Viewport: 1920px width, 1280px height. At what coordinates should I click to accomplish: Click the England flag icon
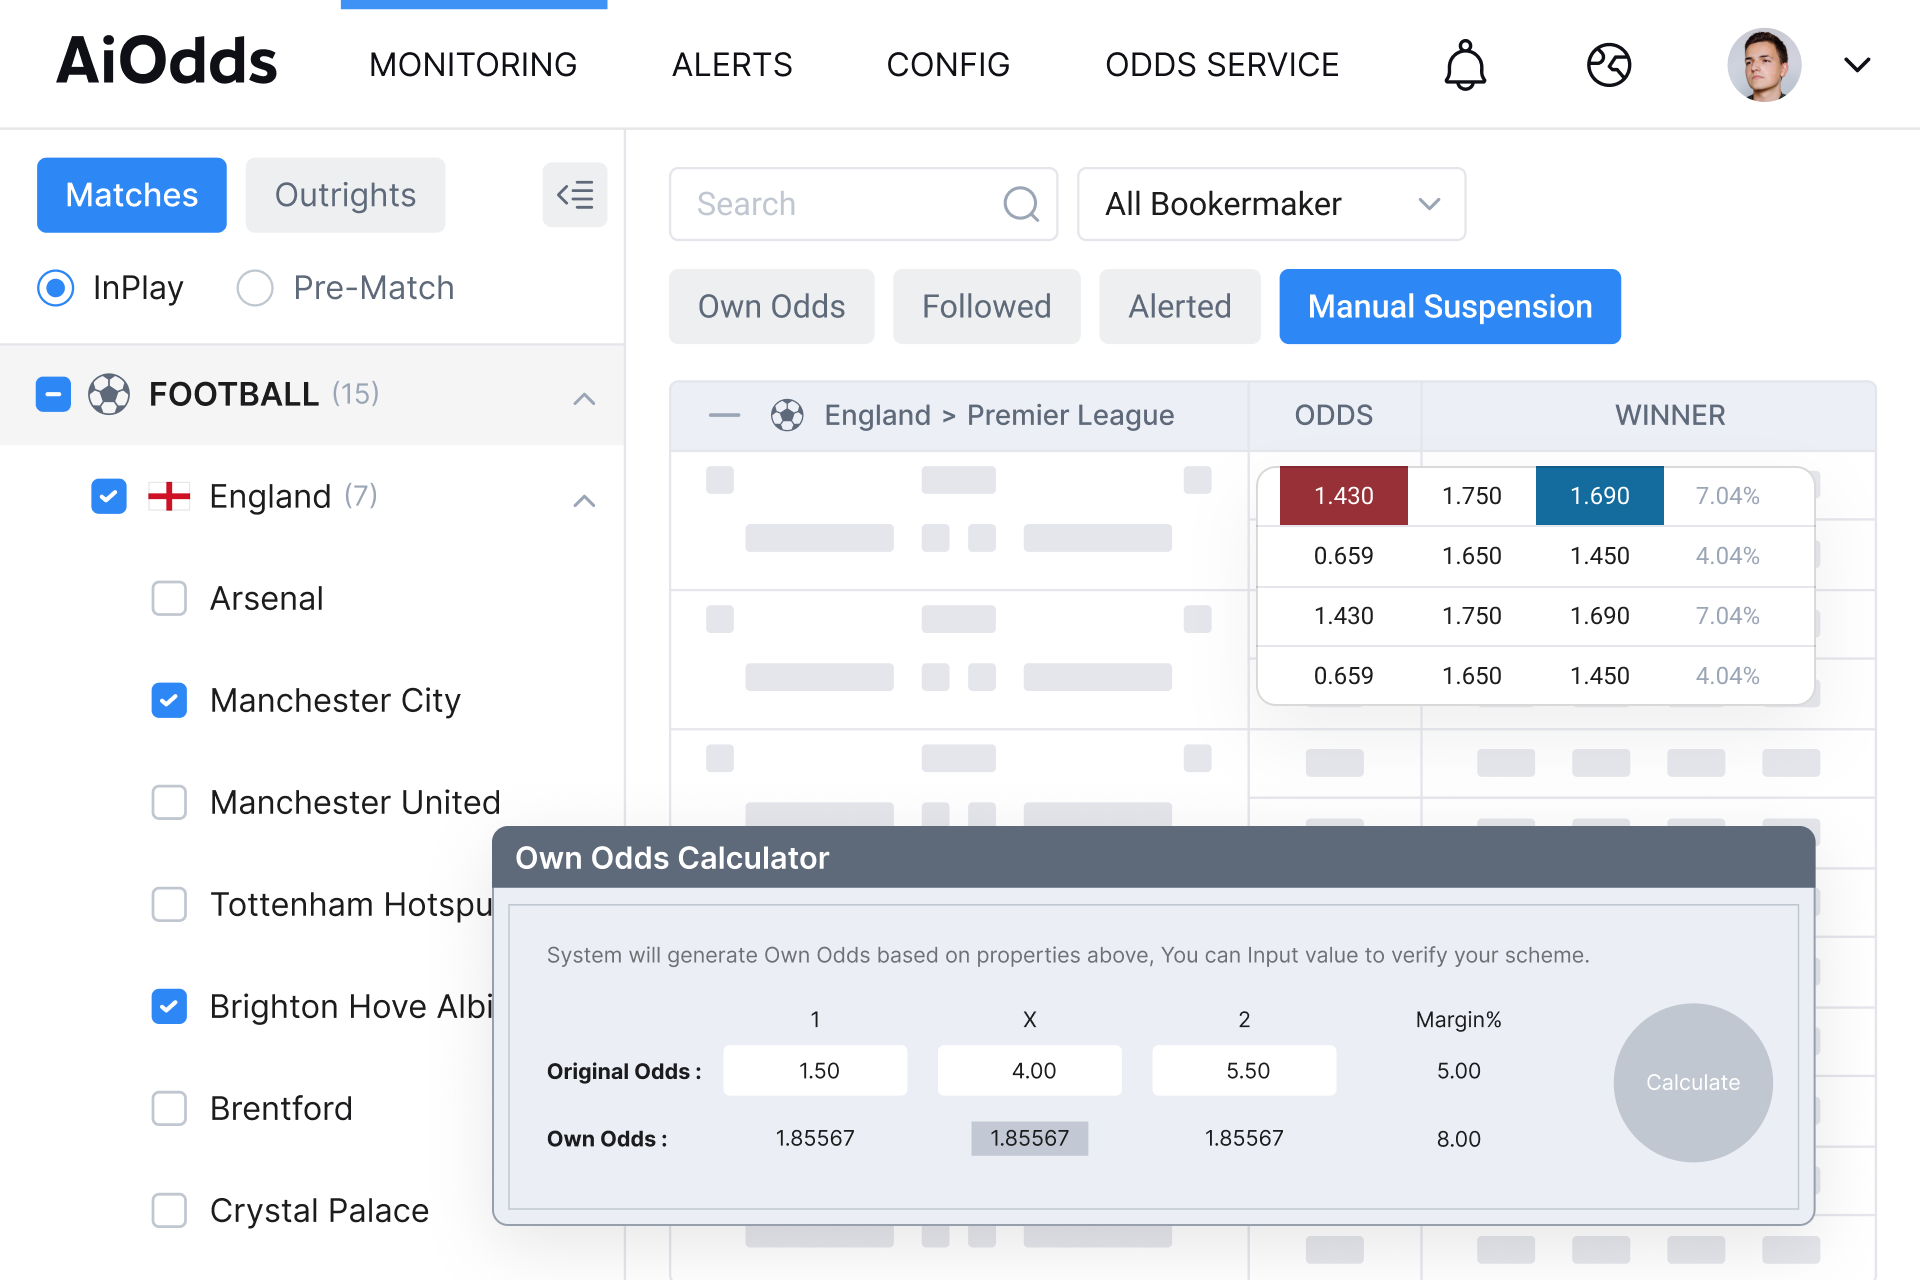[x=169, y=496]
